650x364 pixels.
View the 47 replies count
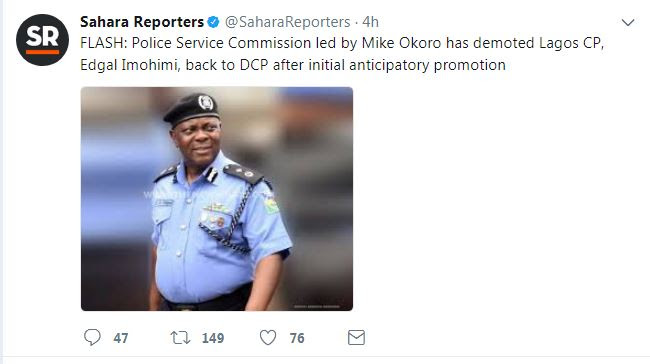coord(121,338)
